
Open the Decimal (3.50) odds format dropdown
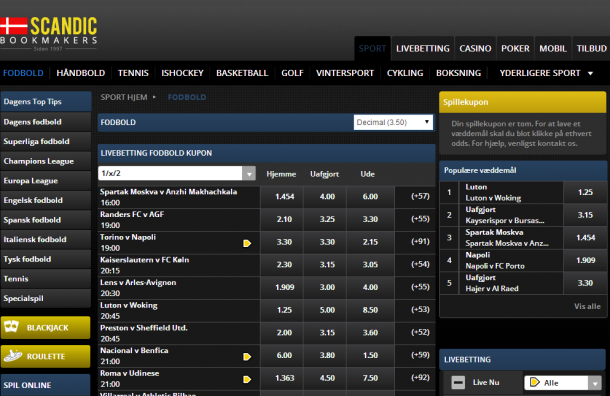[393, 122]
